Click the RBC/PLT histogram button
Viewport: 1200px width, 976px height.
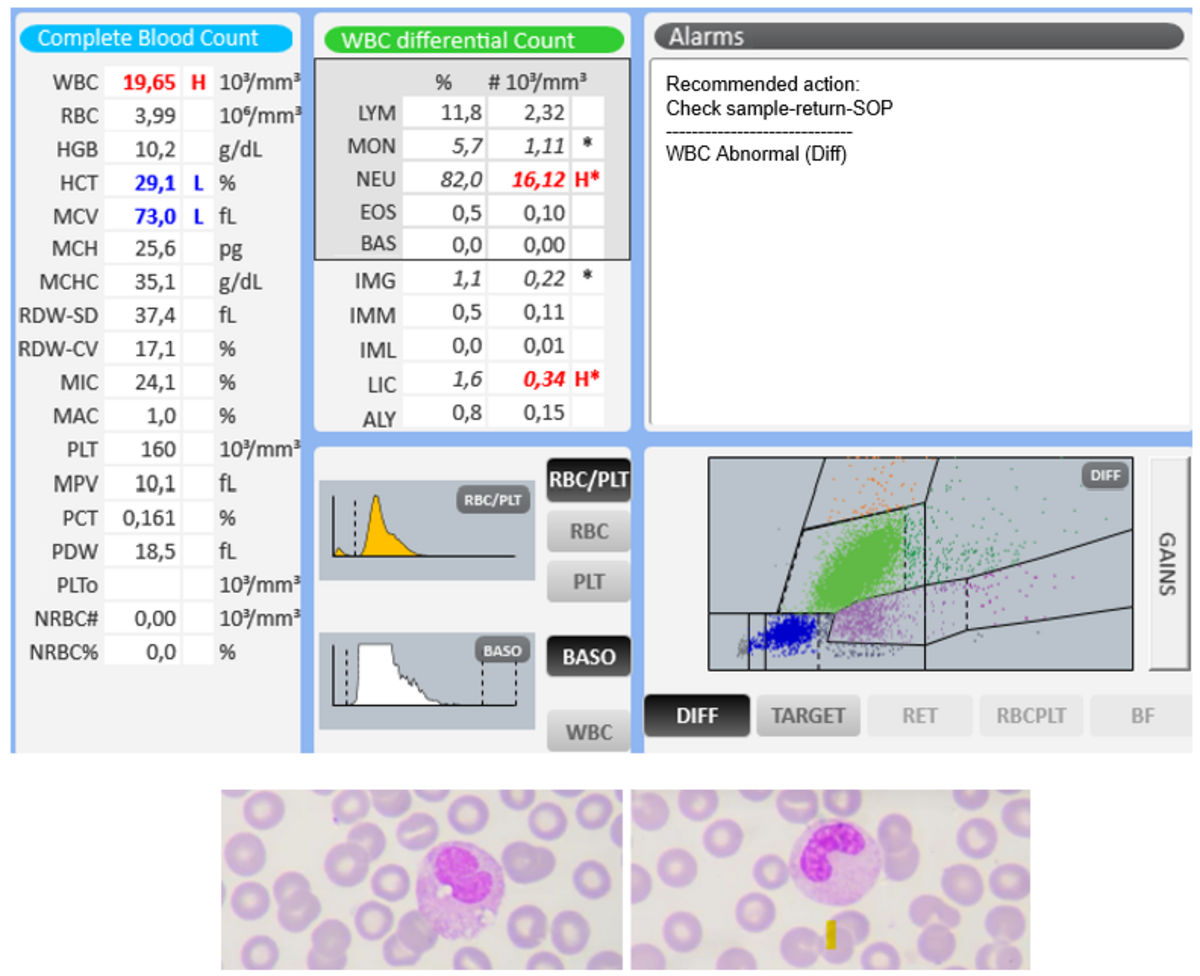click(x=588, y=480)
